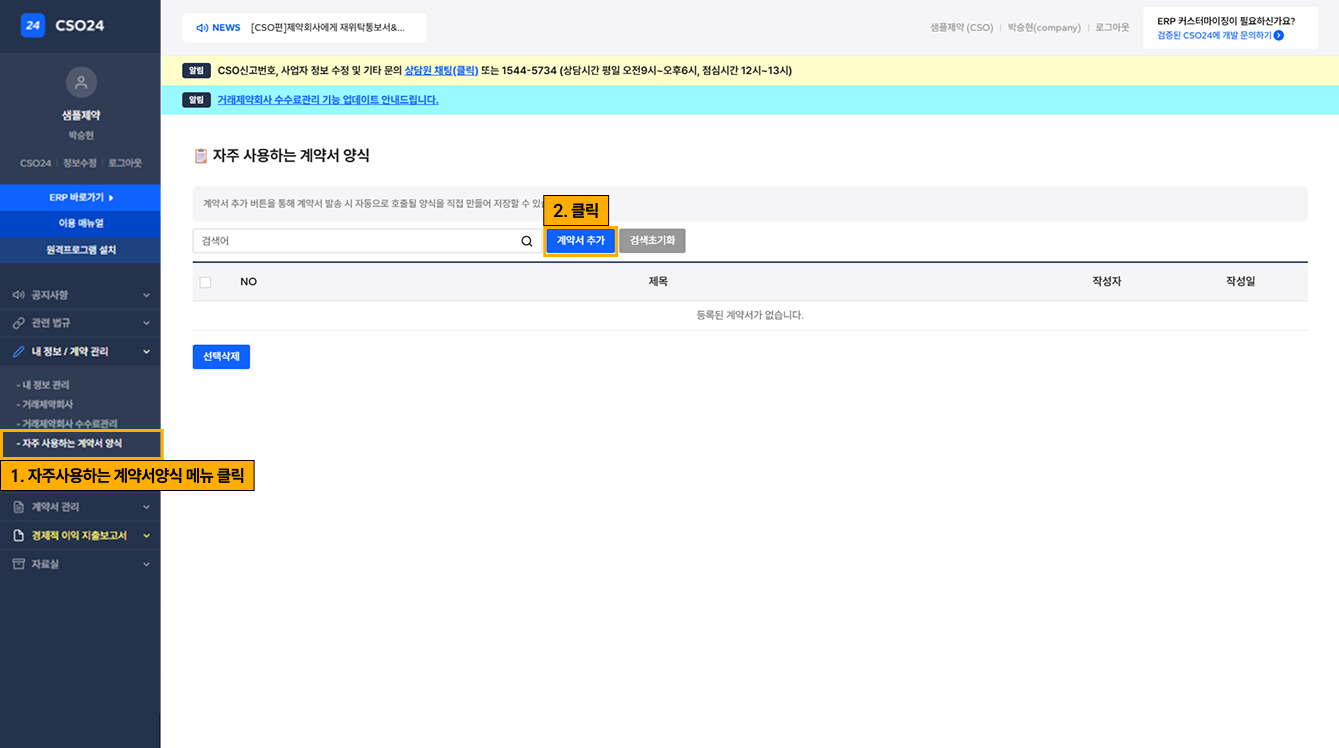Click the 로그아웃 link in top header
This screenshot has height=748, width=1339.
point(1112,28)
